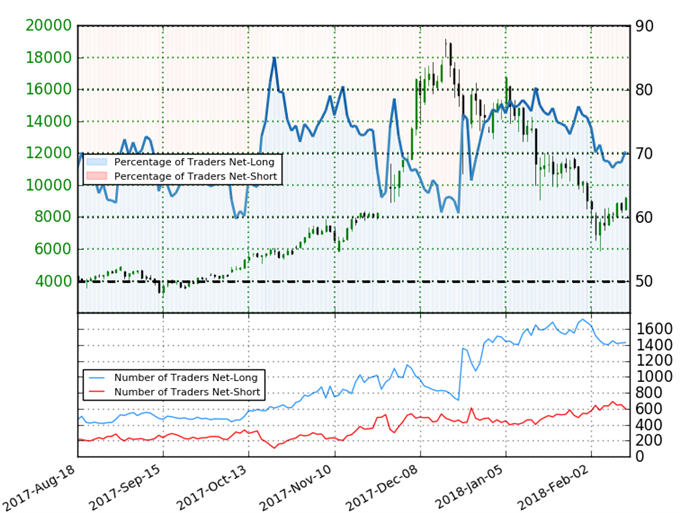Click the red line marker in the Number of Traders legend

pos(96,392)
